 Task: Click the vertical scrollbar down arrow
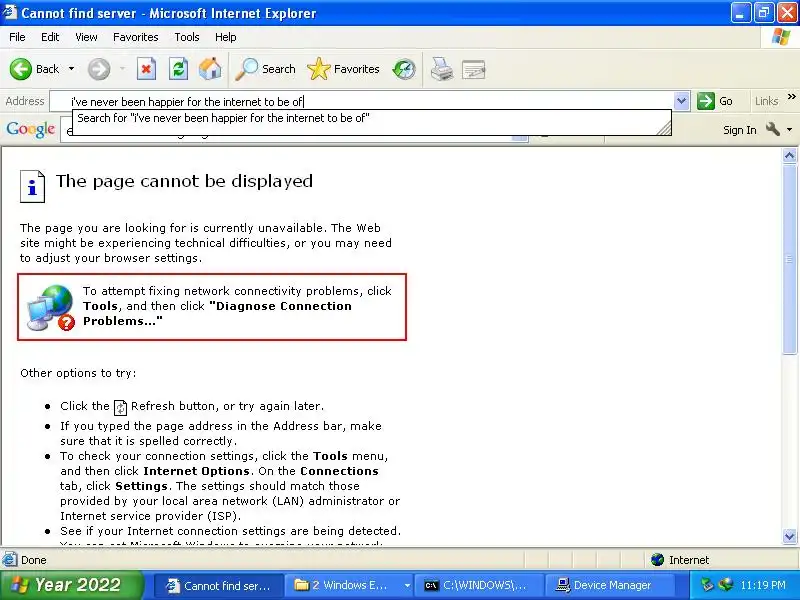(789, 536)
